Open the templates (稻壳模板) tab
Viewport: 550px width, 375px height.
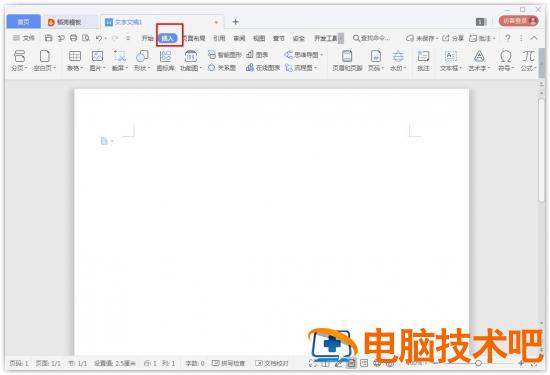[x=69, y=22]
